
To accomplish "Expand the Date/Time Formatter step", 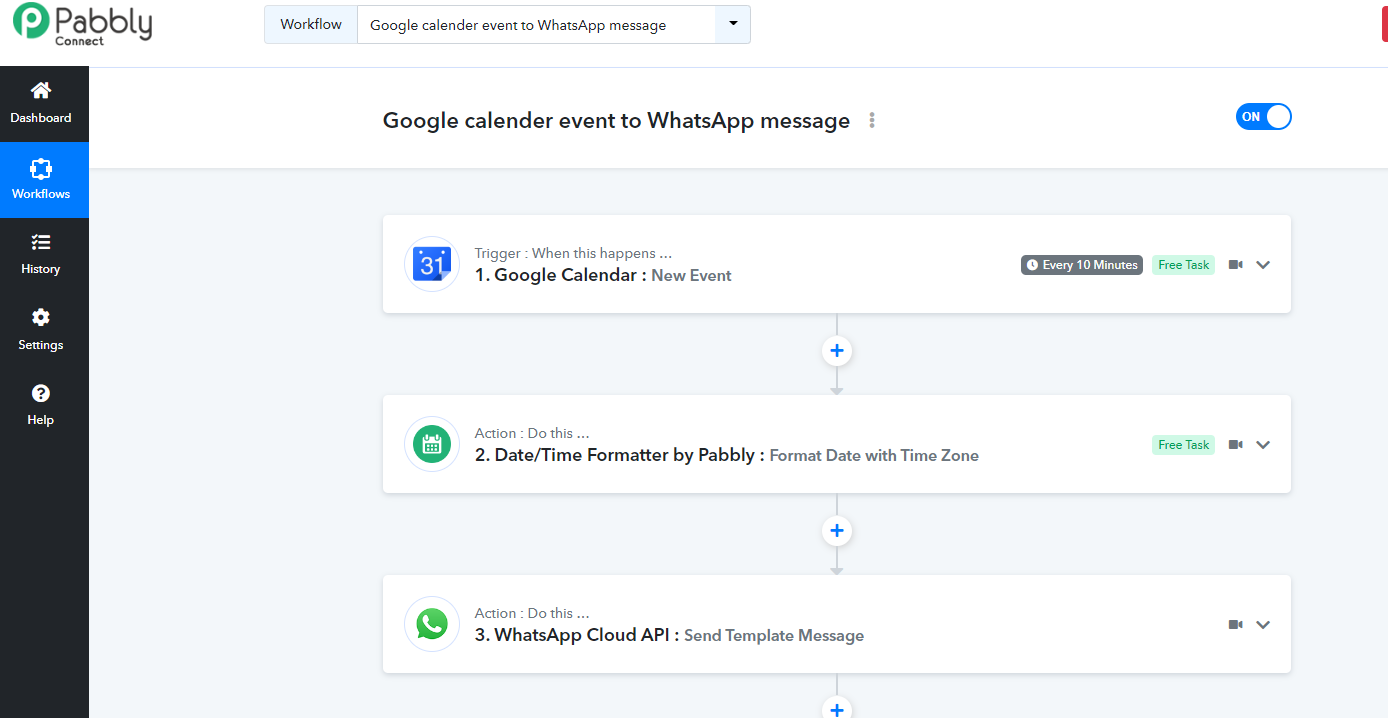I will 1263,445.
